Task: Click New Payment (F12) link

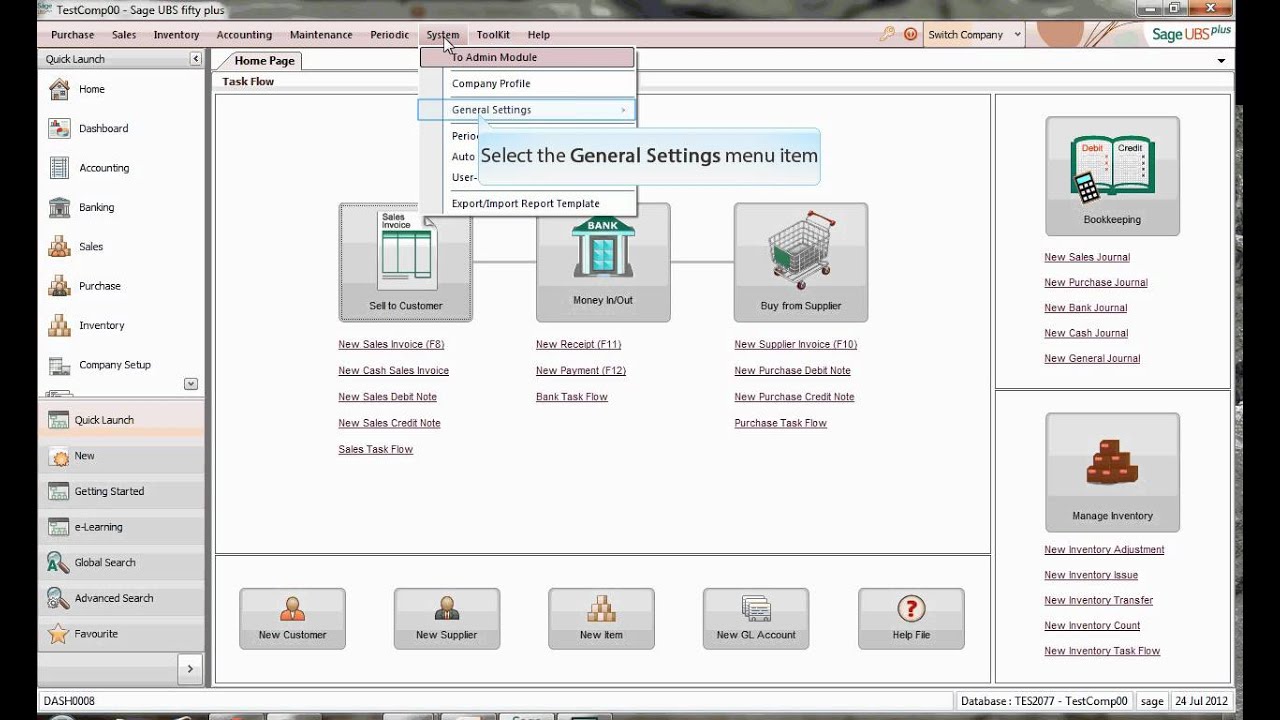Action: click(581, 371)
